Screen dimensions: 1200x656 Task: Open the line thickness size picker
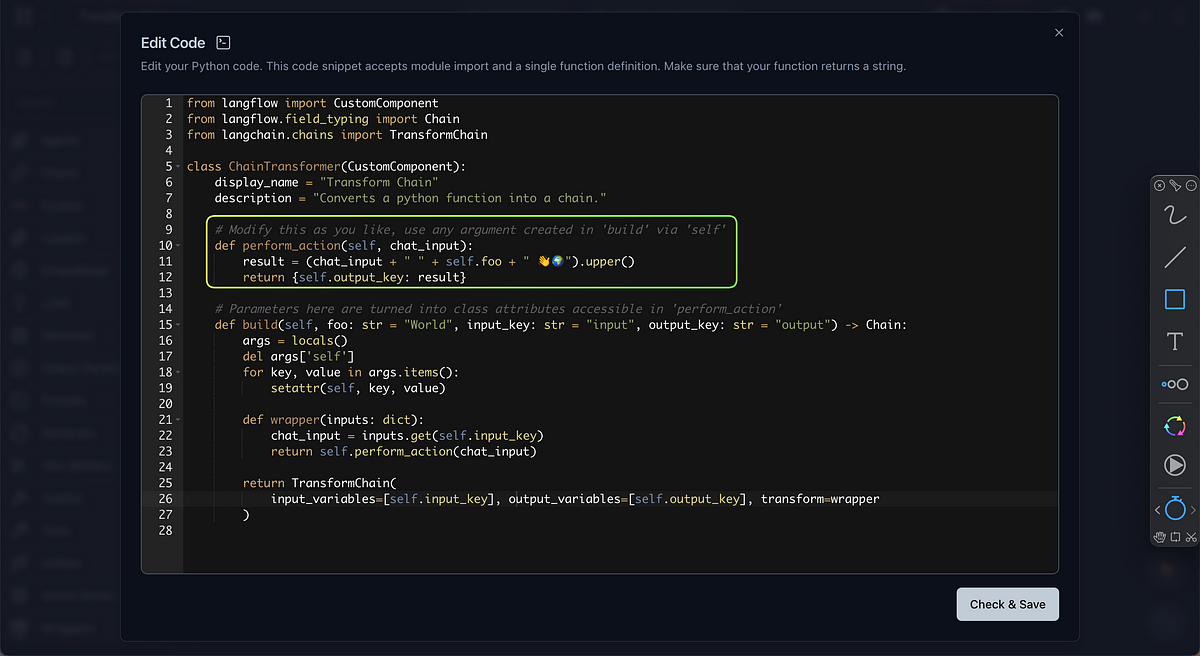1175,384
